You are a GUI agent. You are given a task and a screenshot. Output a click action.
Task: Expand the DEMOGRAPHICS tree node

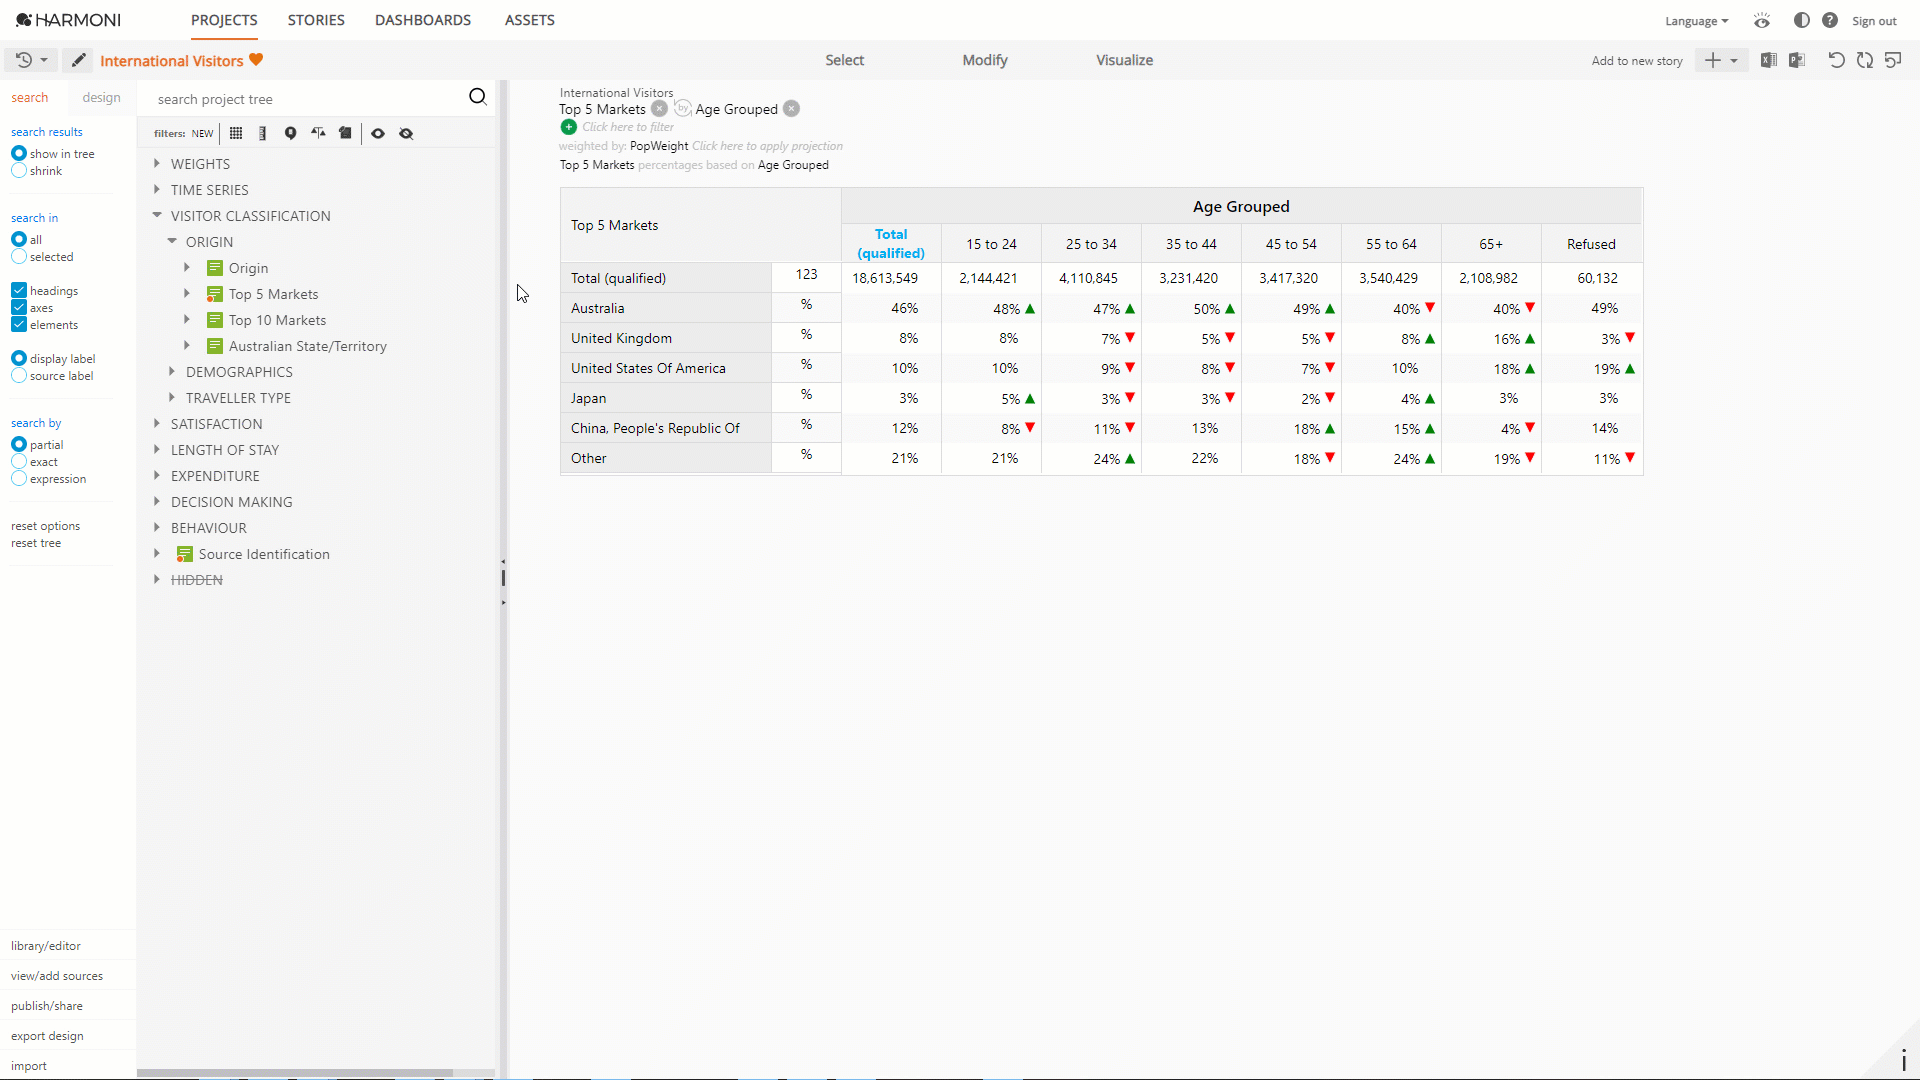[172, 371]
